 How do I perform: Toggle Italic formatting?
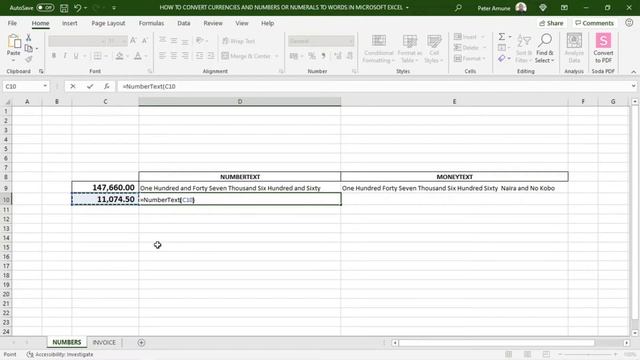click(64, 56)
